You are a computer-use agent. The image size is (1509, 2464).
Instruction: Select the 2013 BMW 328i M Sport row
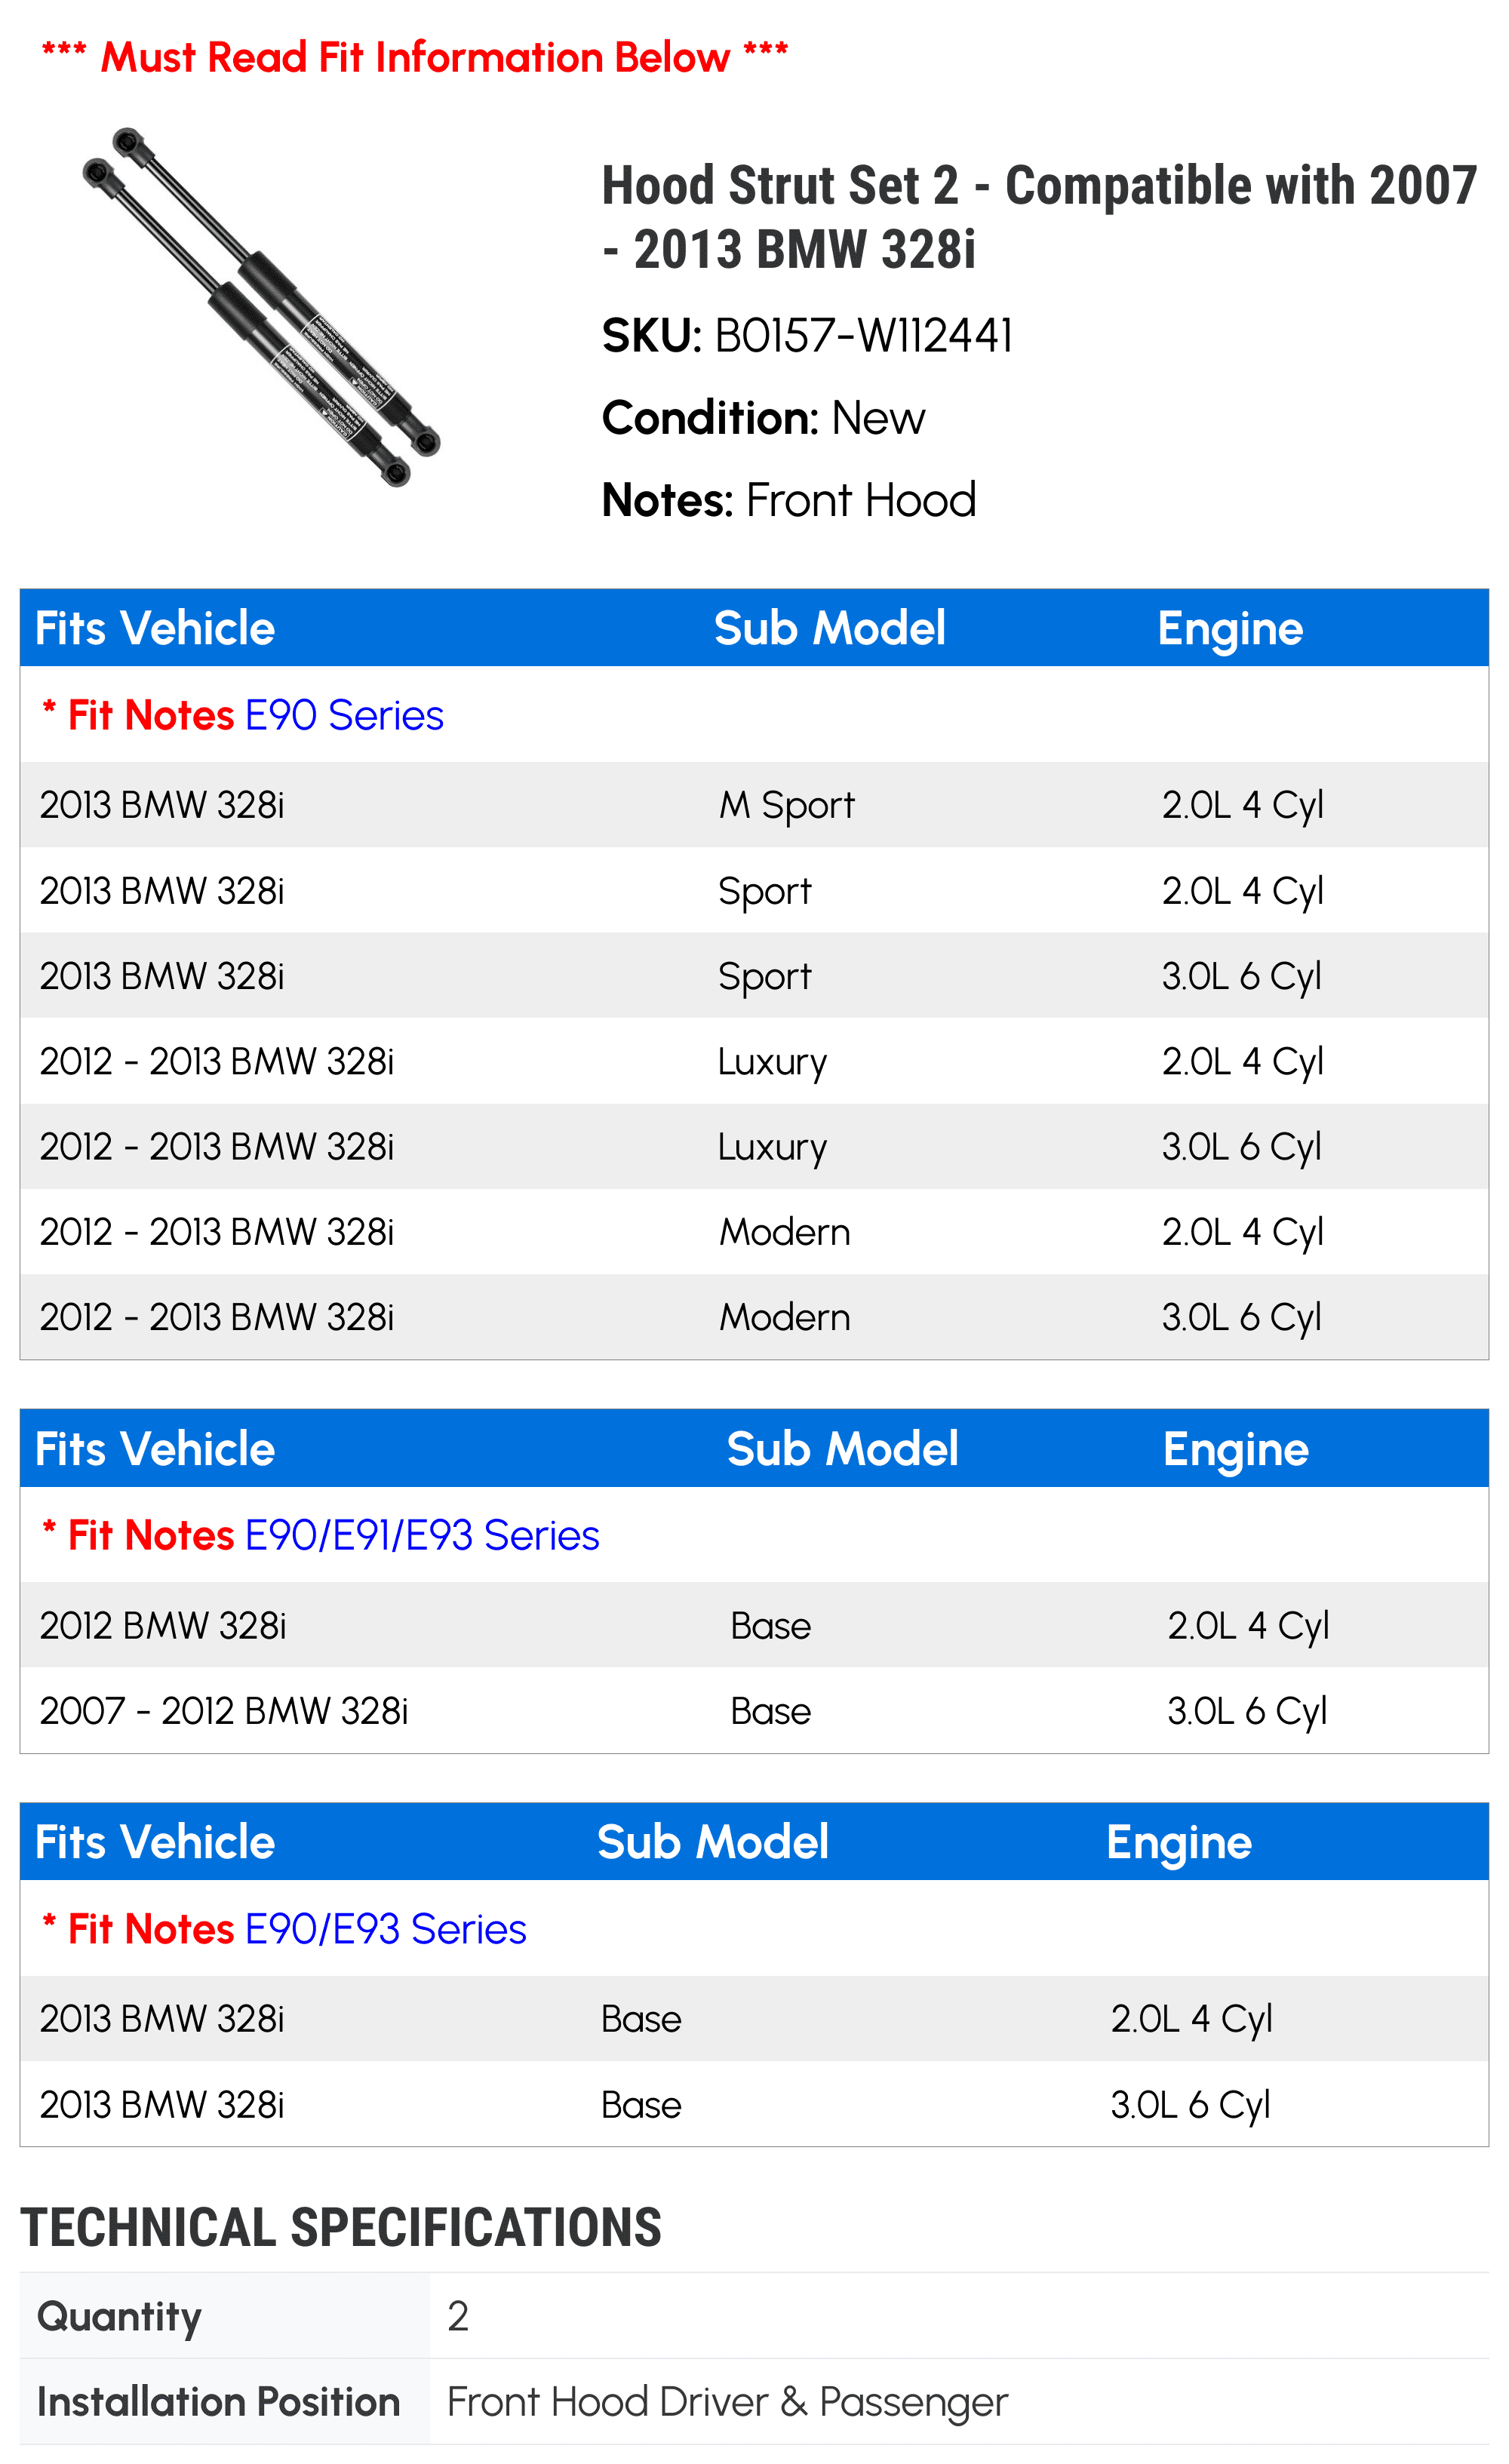click(x=754, y=805)
